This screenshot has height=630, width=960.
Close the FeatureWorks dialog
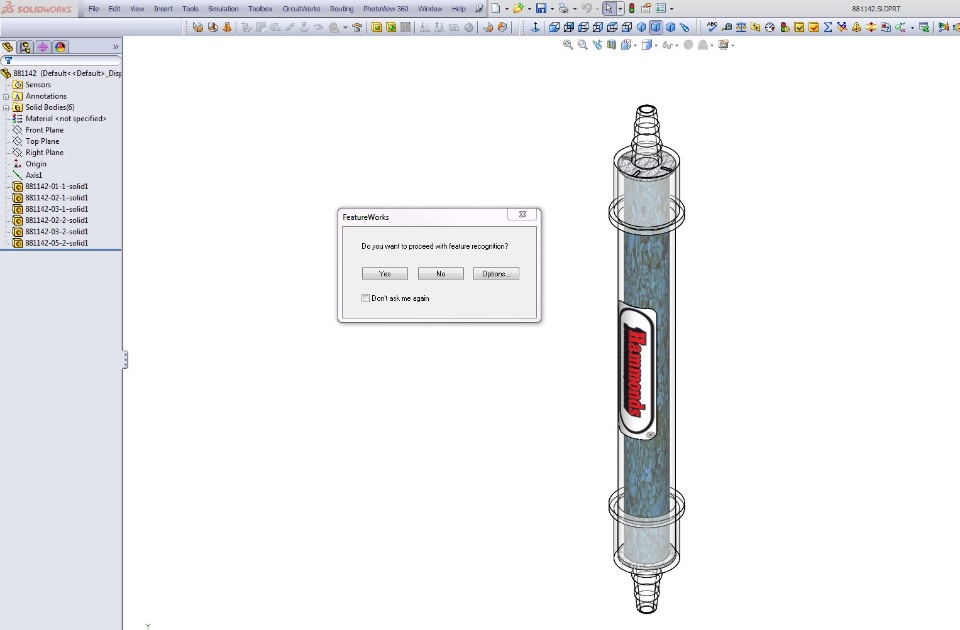point(522,214)
